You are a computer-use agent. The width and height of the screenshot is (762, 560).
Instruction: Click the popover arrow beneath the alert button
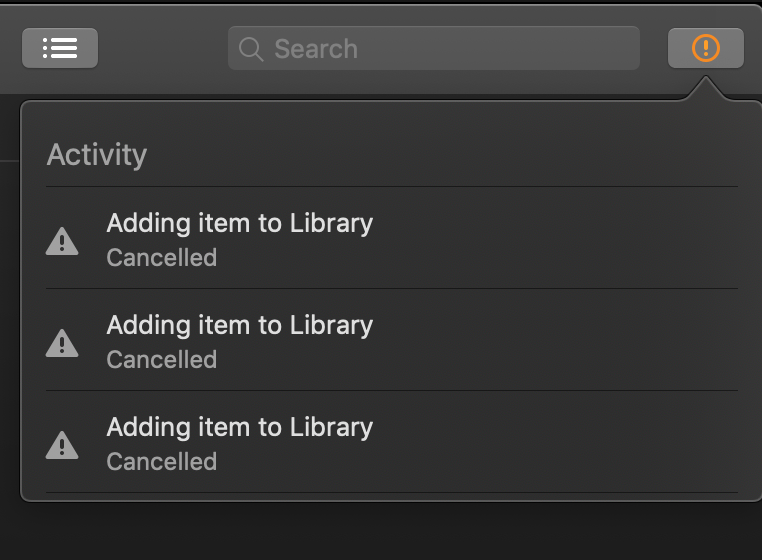[x=705, y=87]
